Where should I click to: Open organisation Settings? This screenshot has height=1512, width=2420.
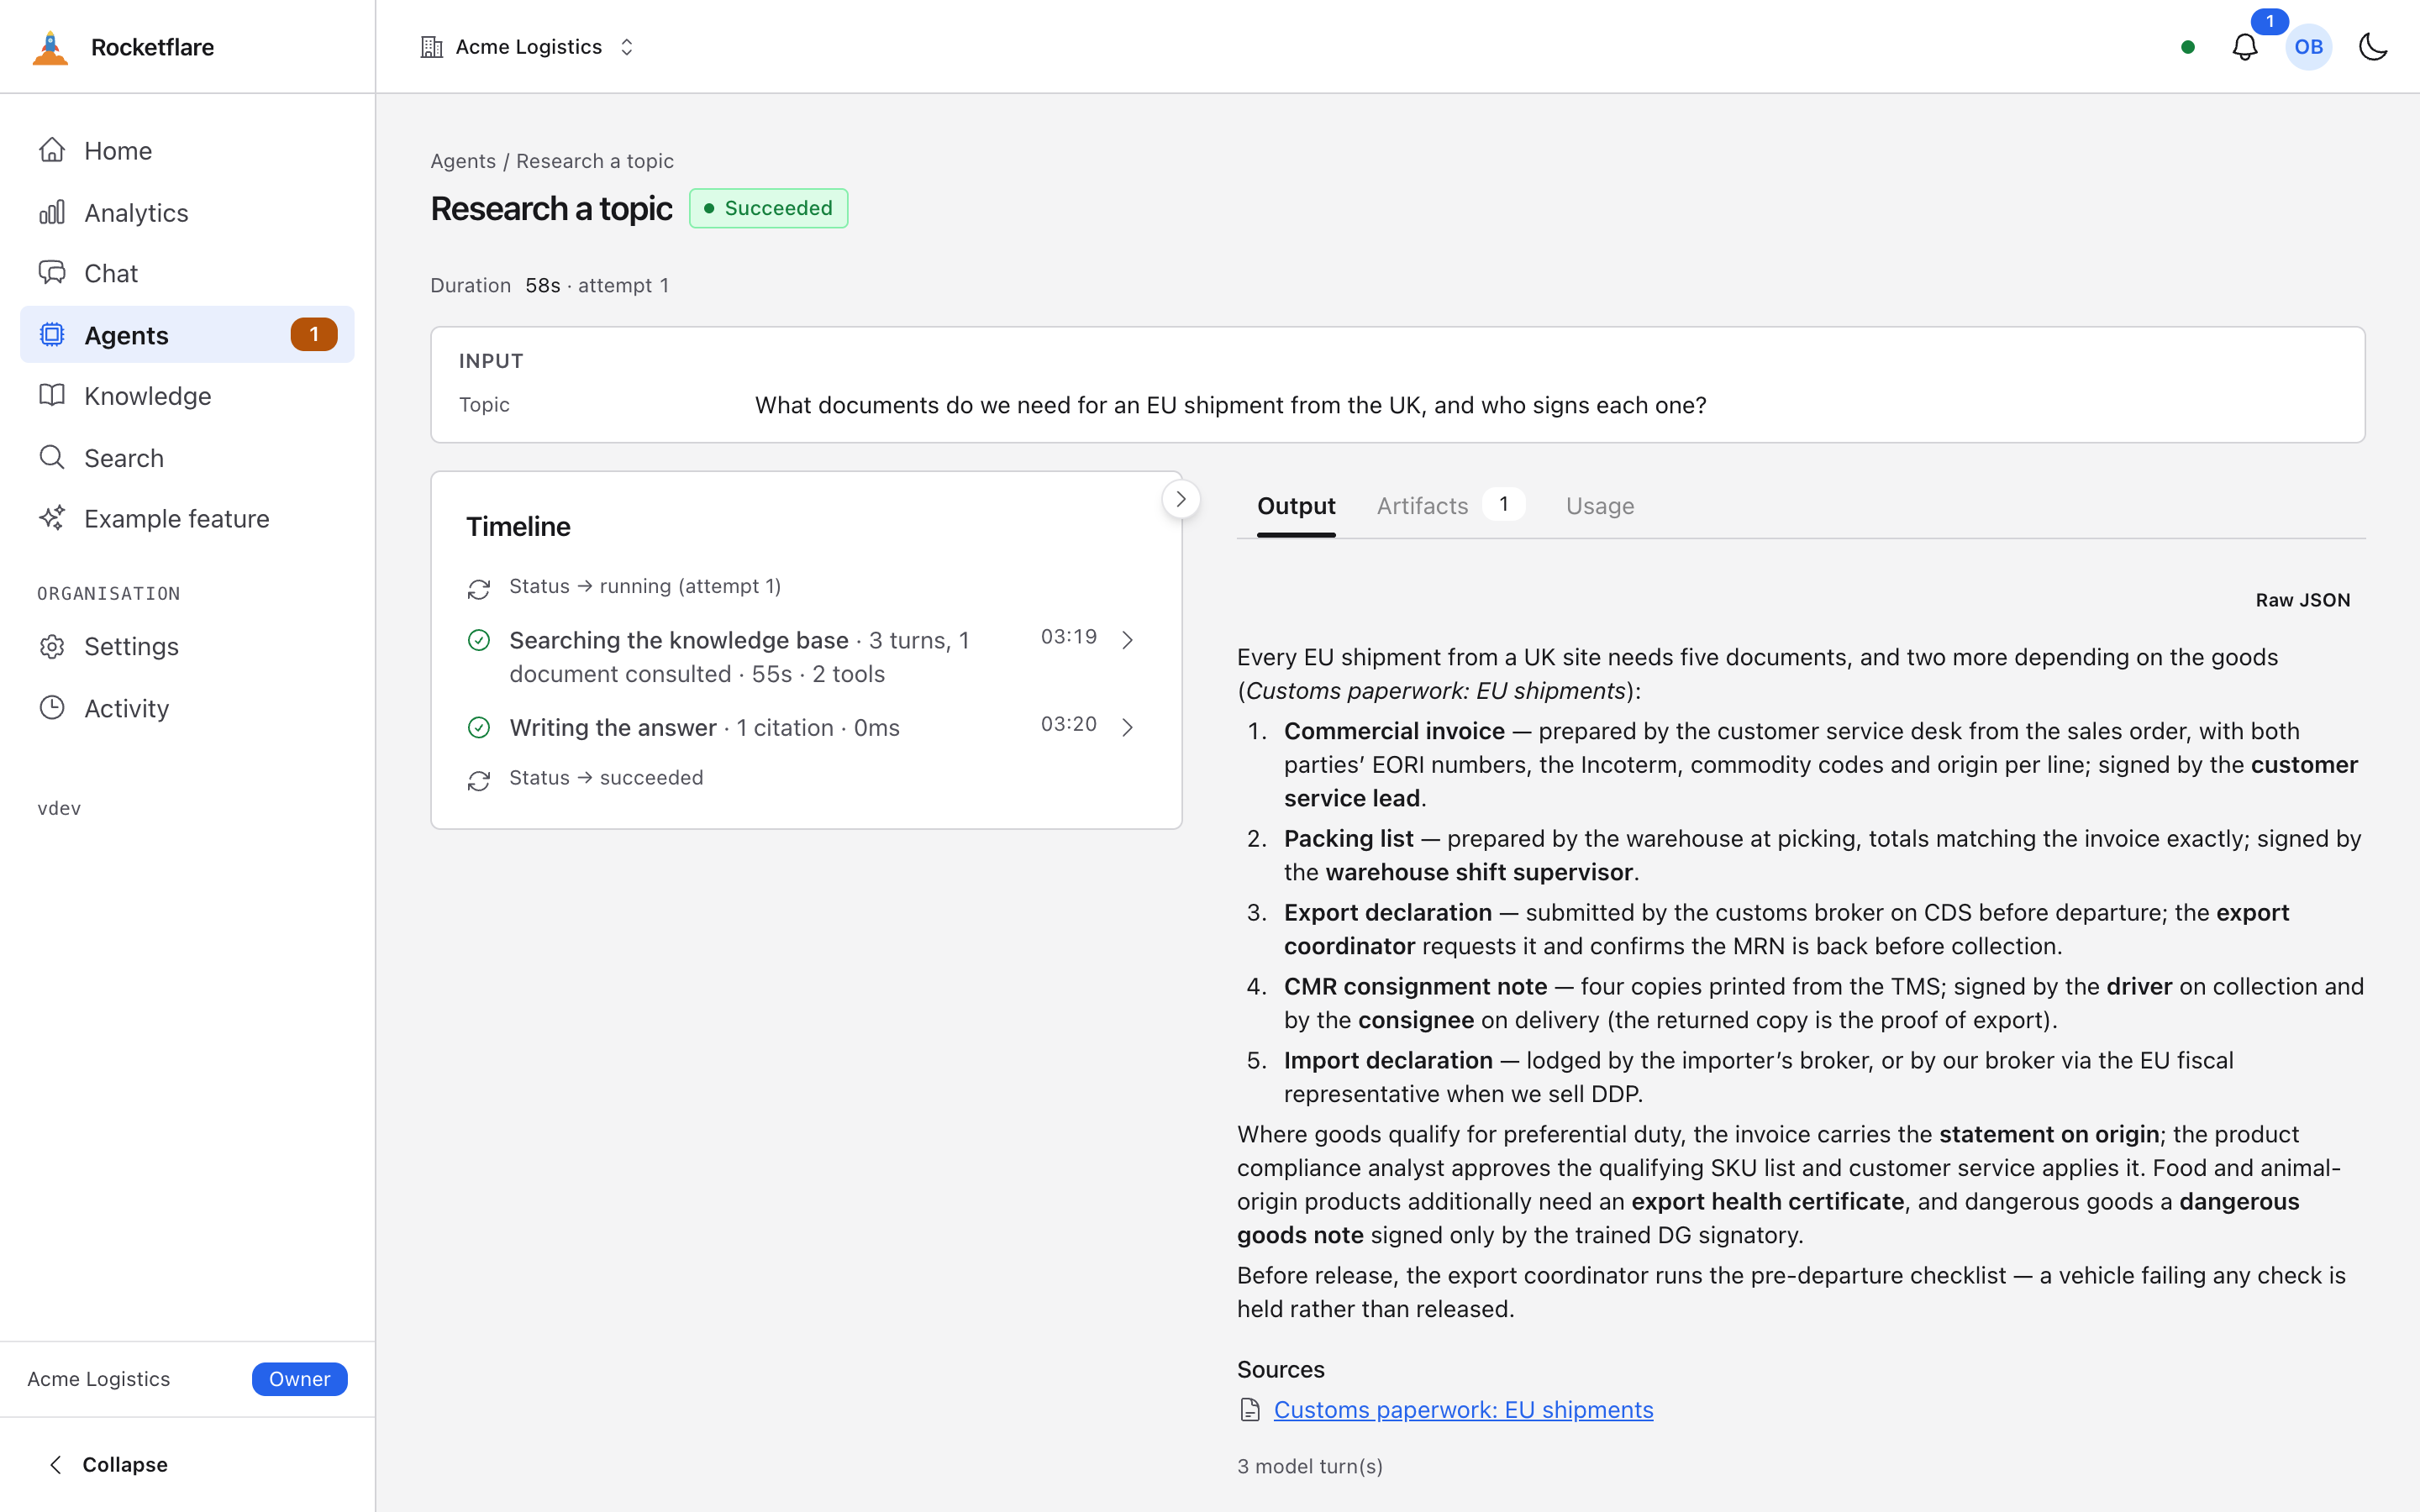click(187, 647)
